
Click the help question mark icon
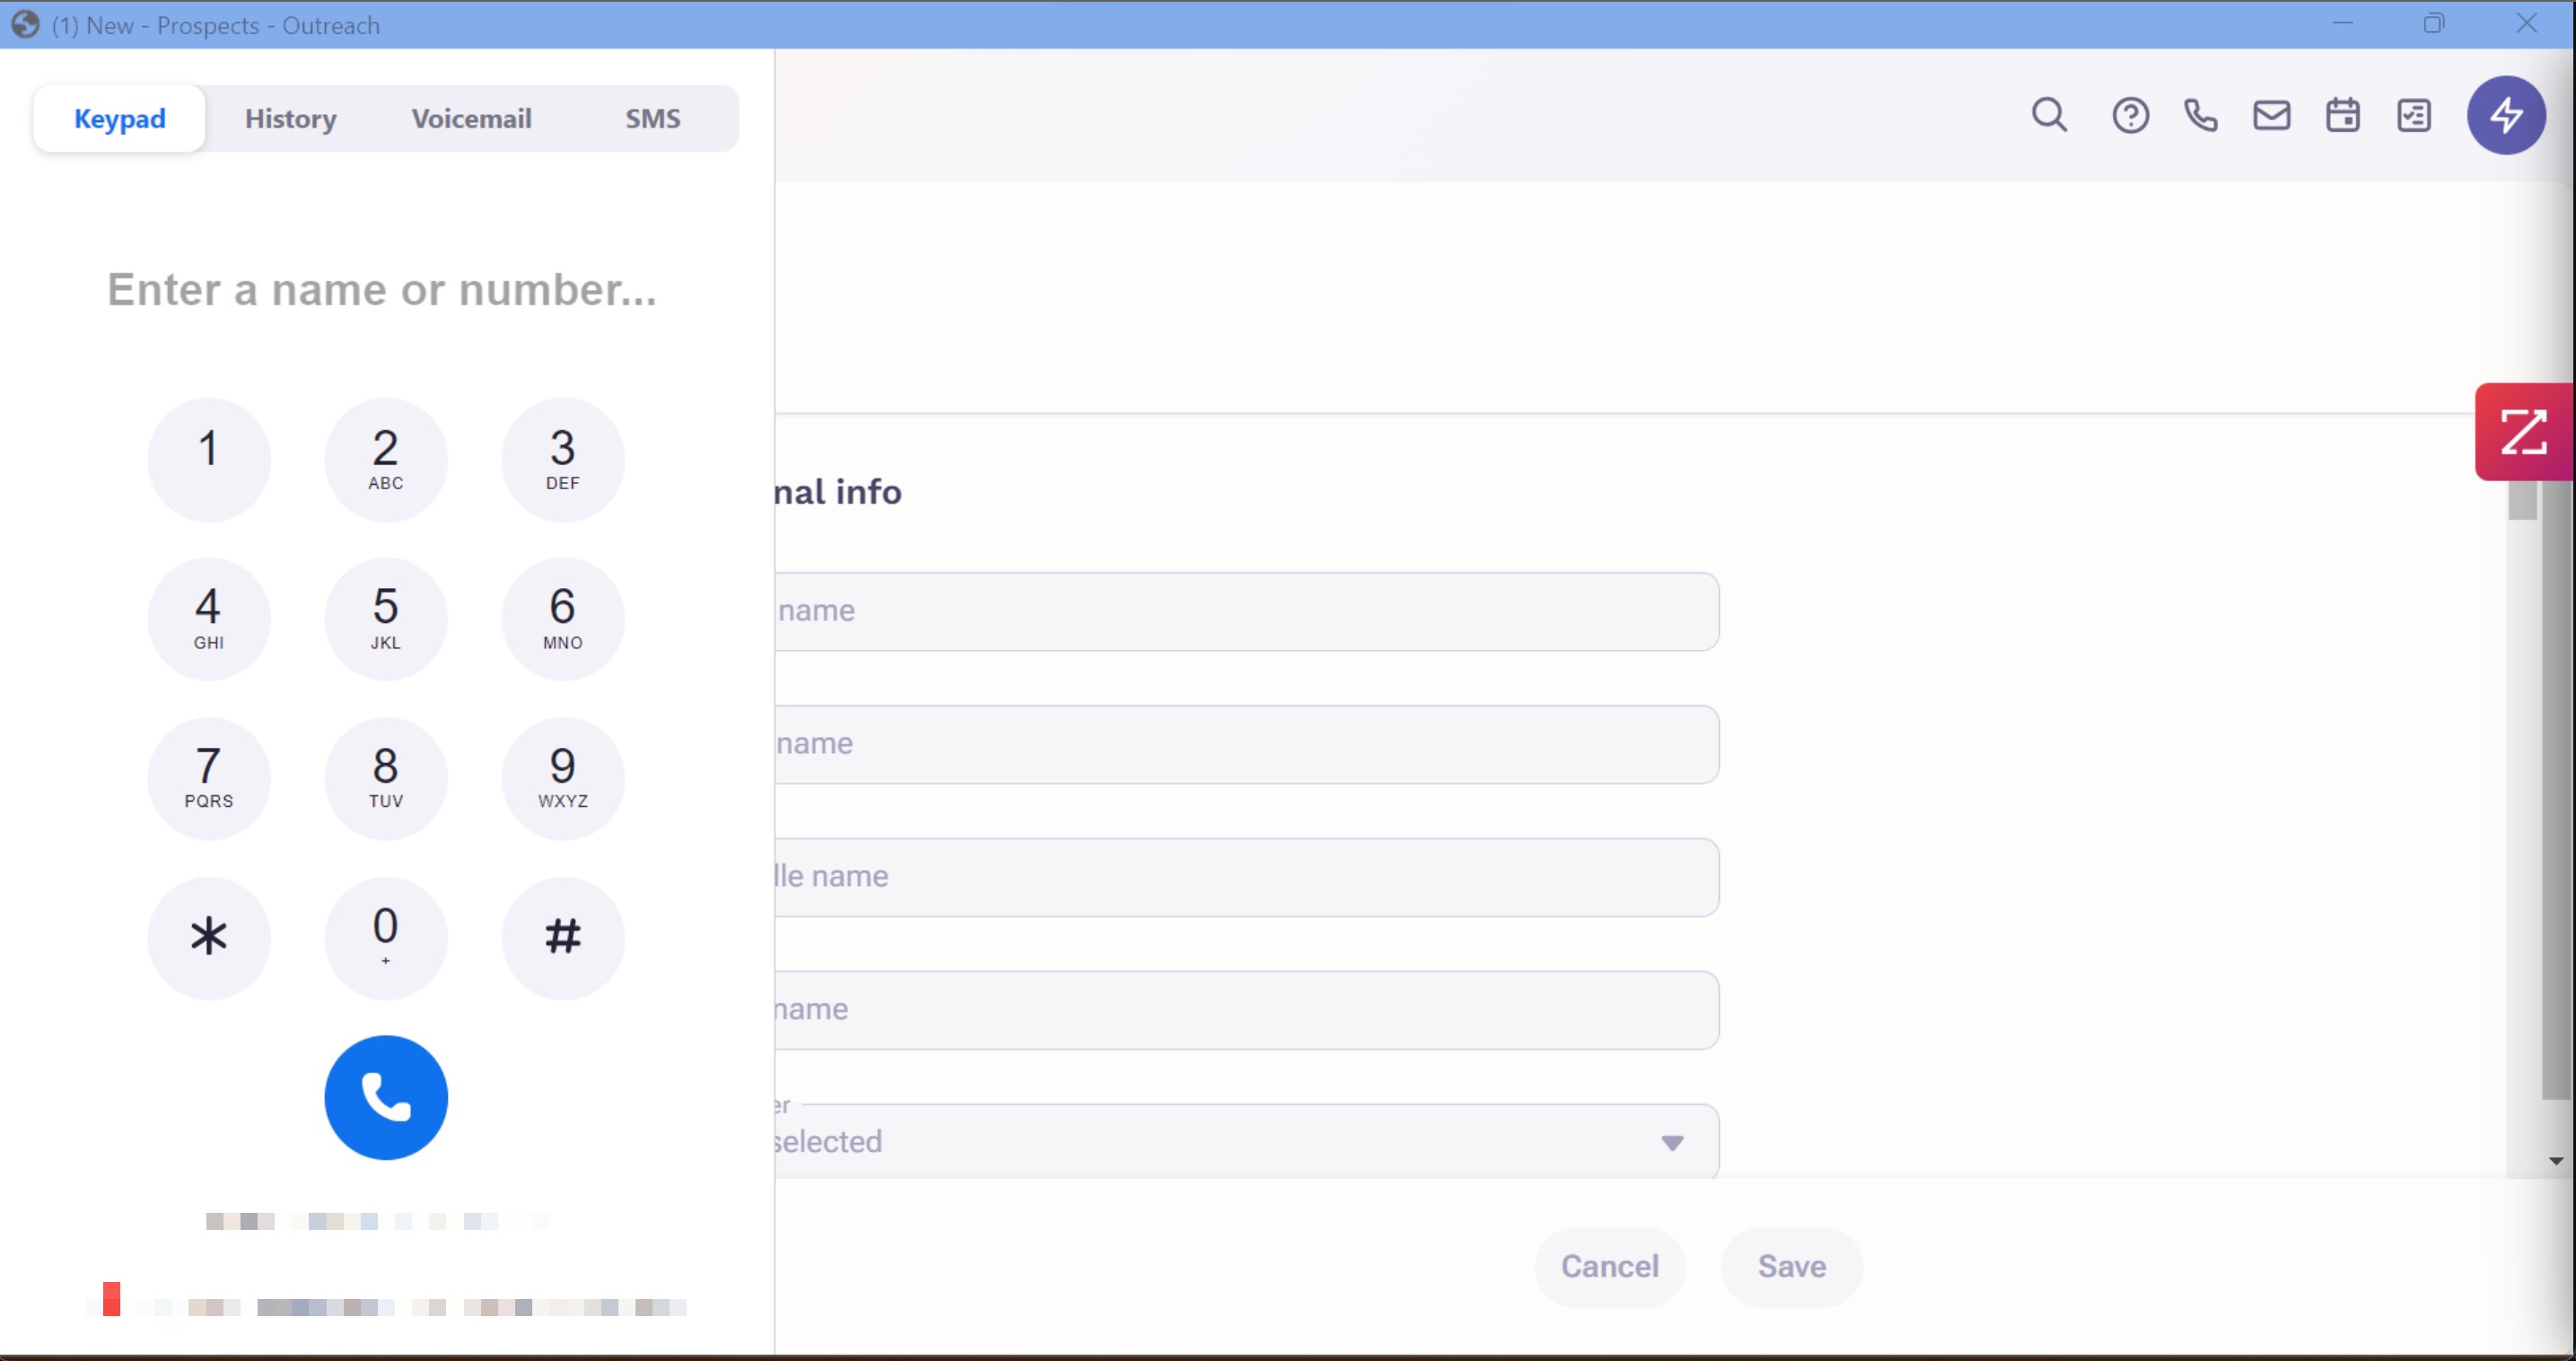(x=2130, y=116)
